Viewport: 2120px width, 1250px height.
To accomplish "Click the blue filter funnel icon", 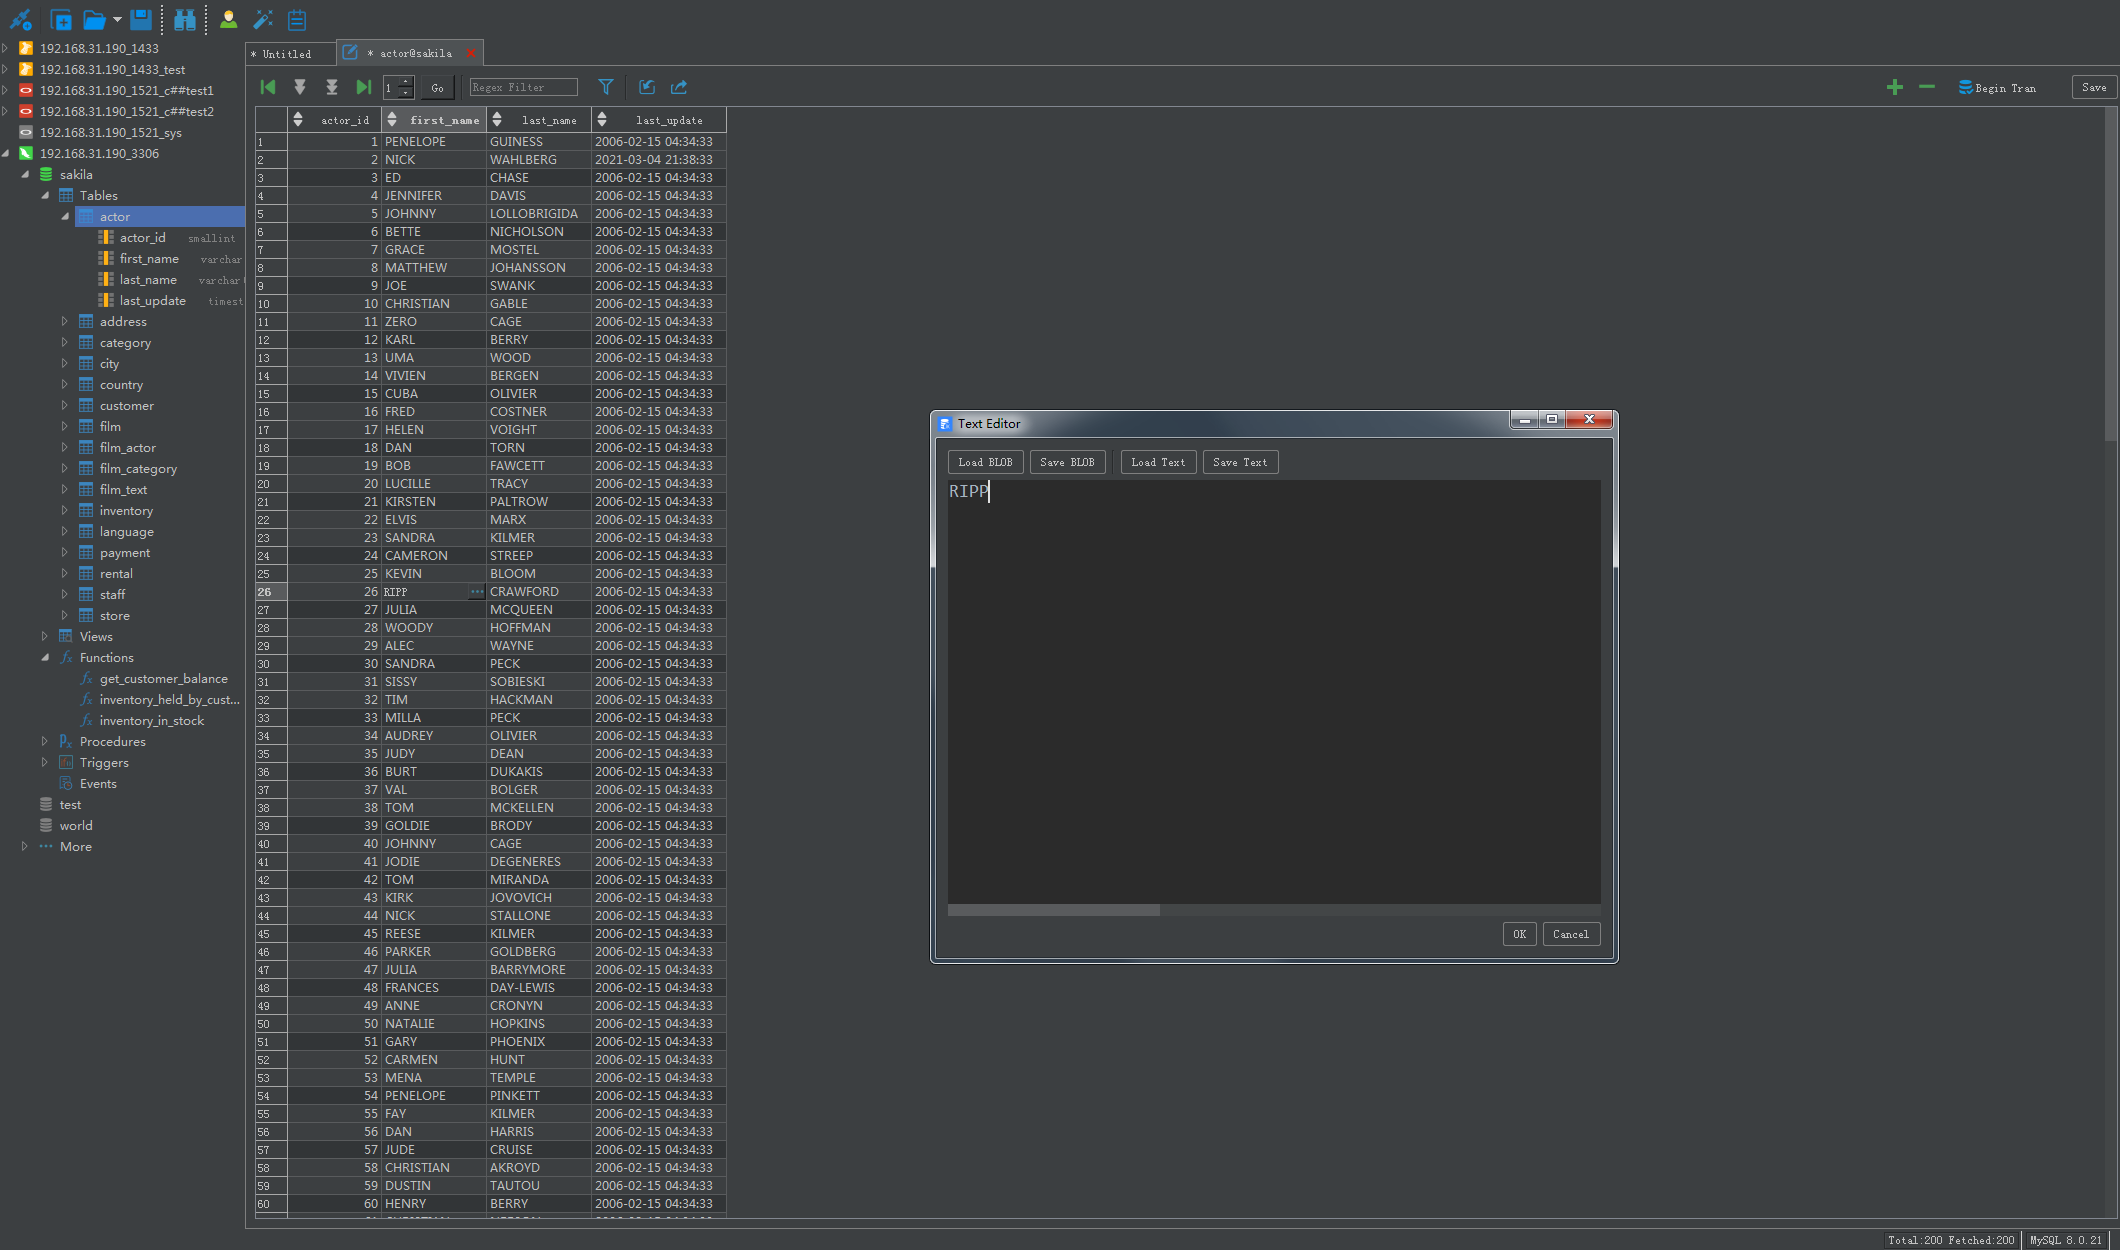I will (x=605, y=87).
